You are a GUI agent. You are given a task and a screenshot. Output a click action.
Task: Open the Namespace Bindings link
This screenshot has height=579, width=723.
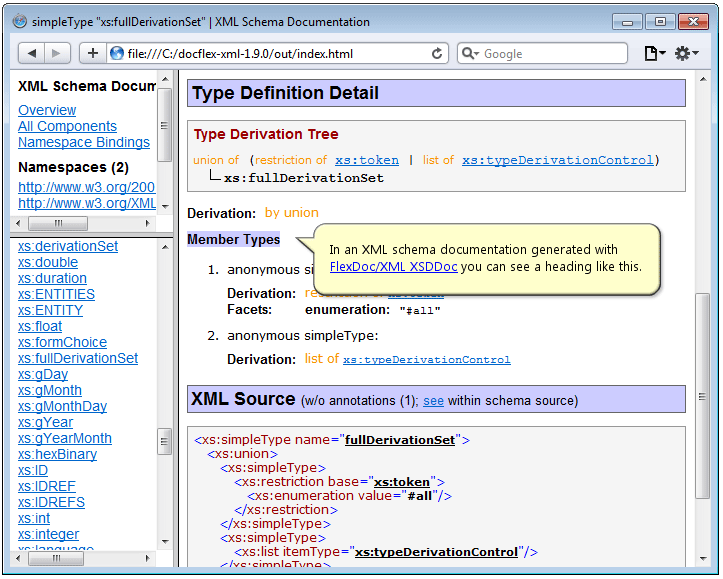pos(84,142)
